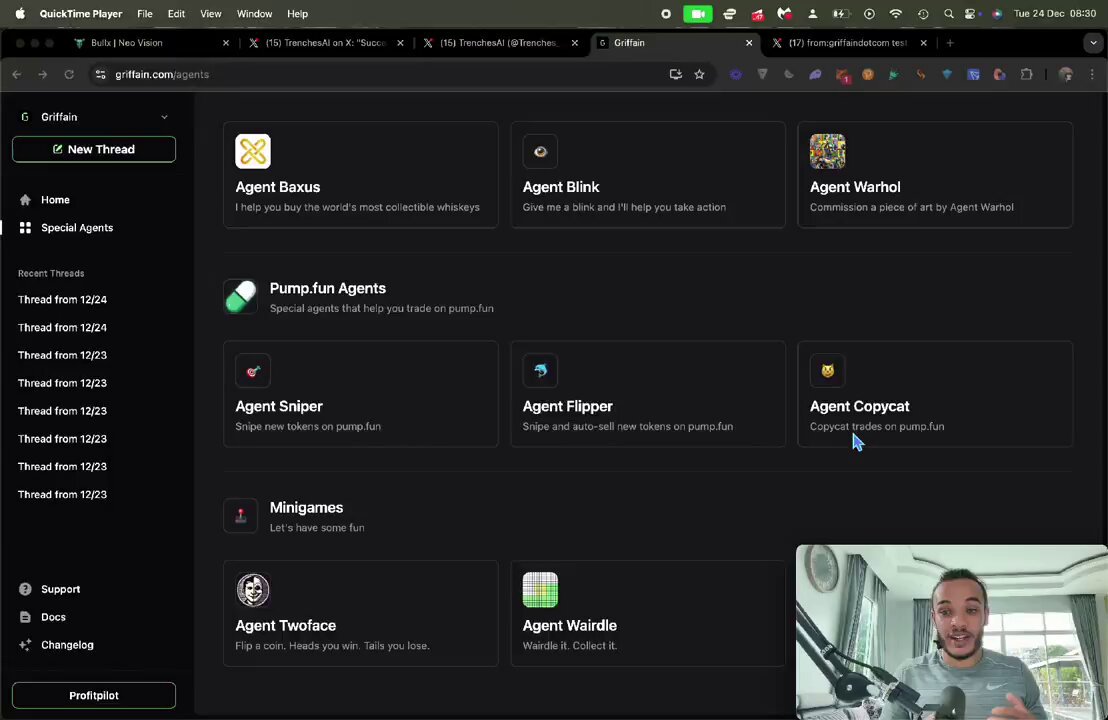Start a New Thread

pyautogui.click(x=94, y=149)
